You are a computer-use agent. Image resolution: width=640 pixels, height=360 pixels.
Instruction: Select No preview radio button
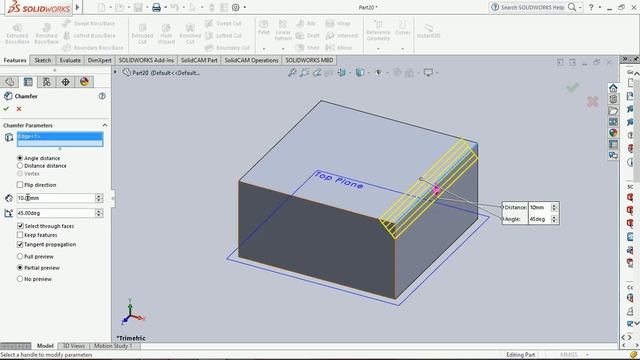coord(20,279)
